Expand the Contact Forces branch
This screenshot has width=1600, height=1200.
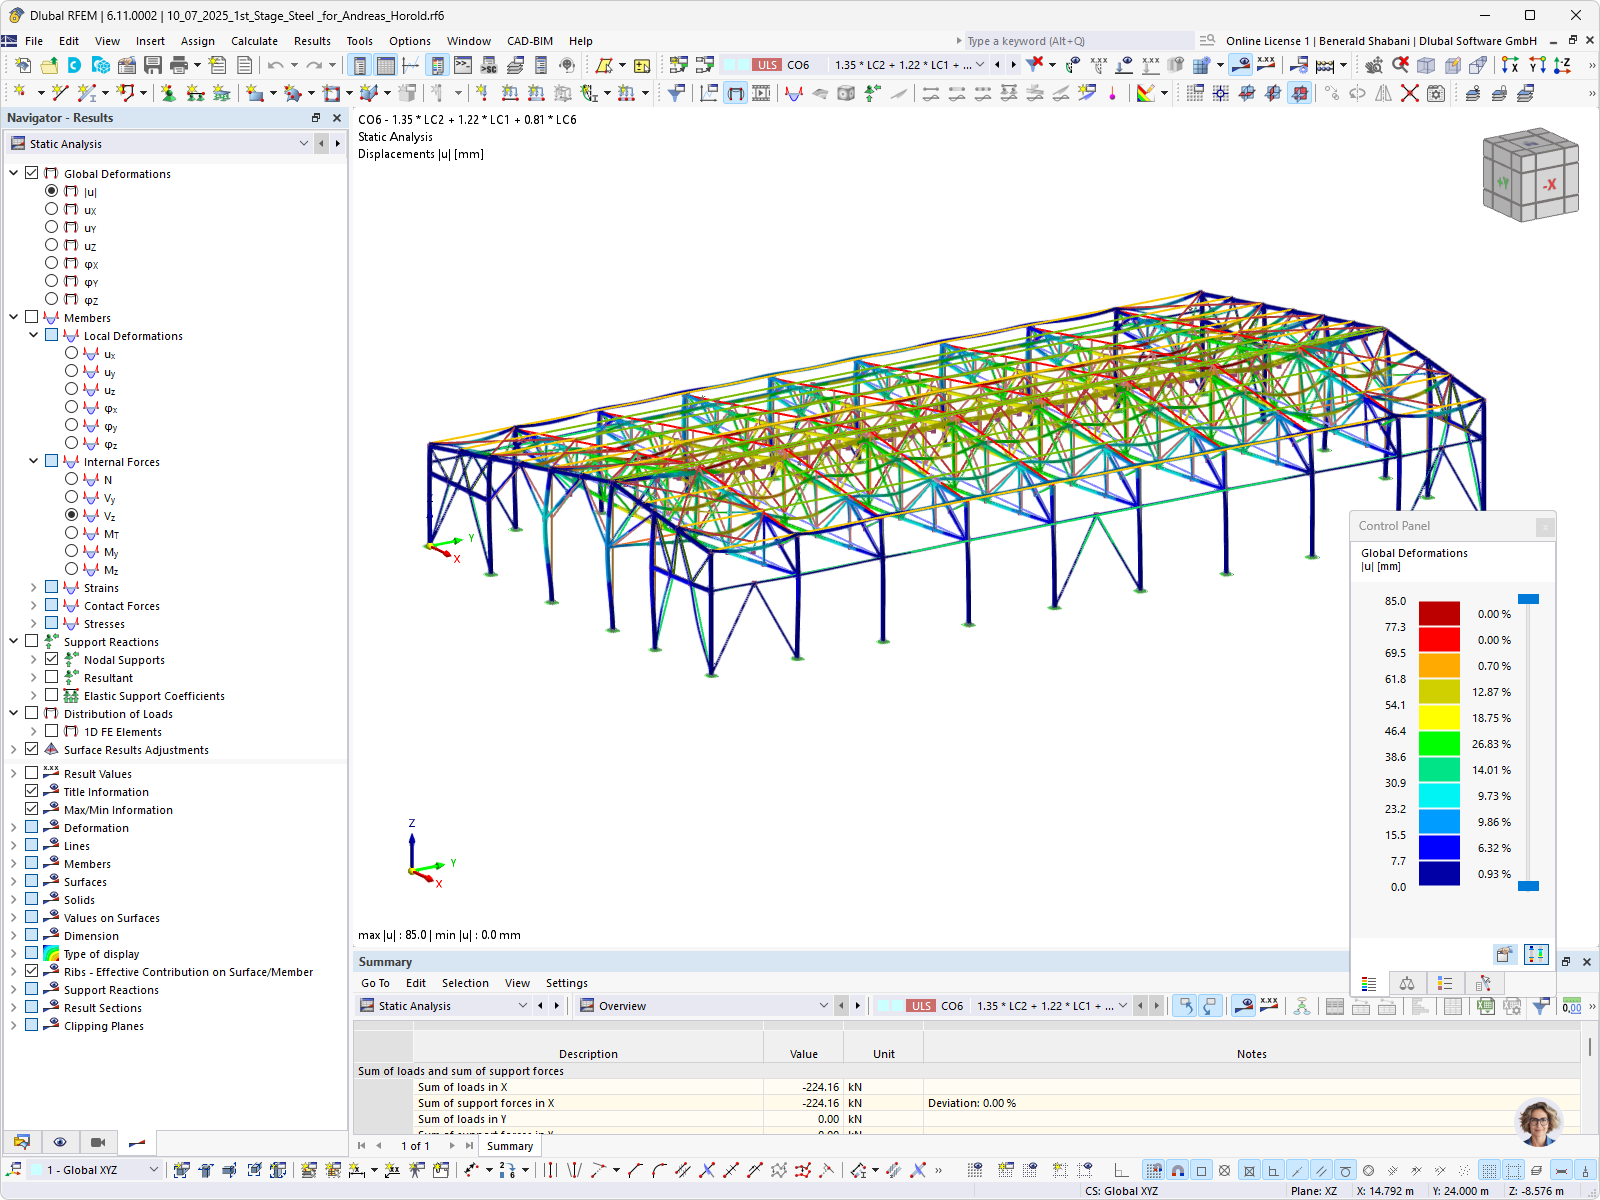(33, 605)
